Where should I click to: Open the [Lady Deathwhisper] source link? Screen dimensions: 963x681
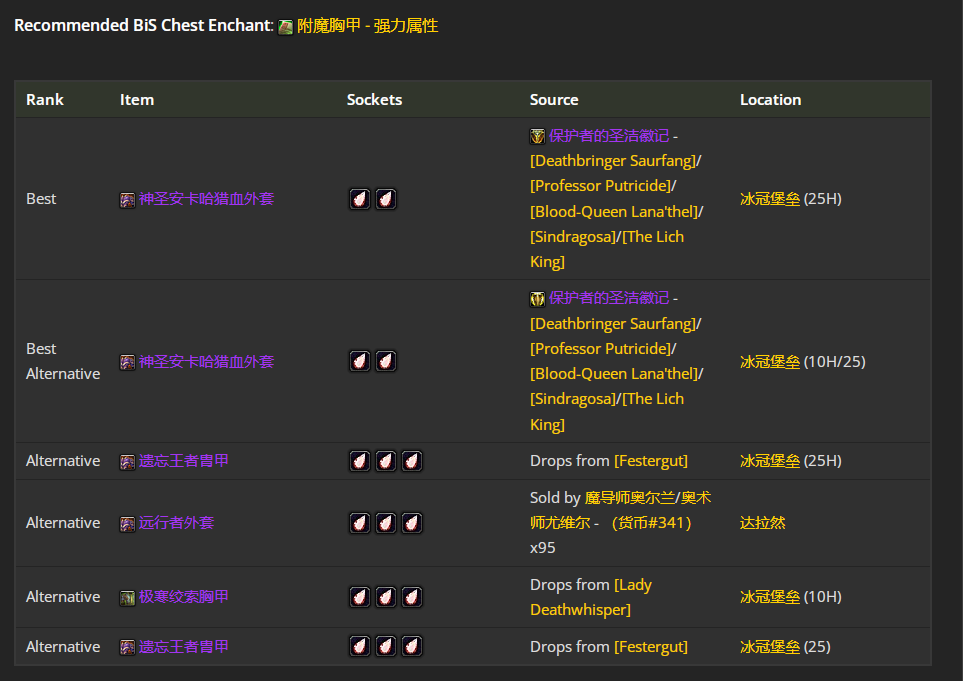(x=590, y=597)
